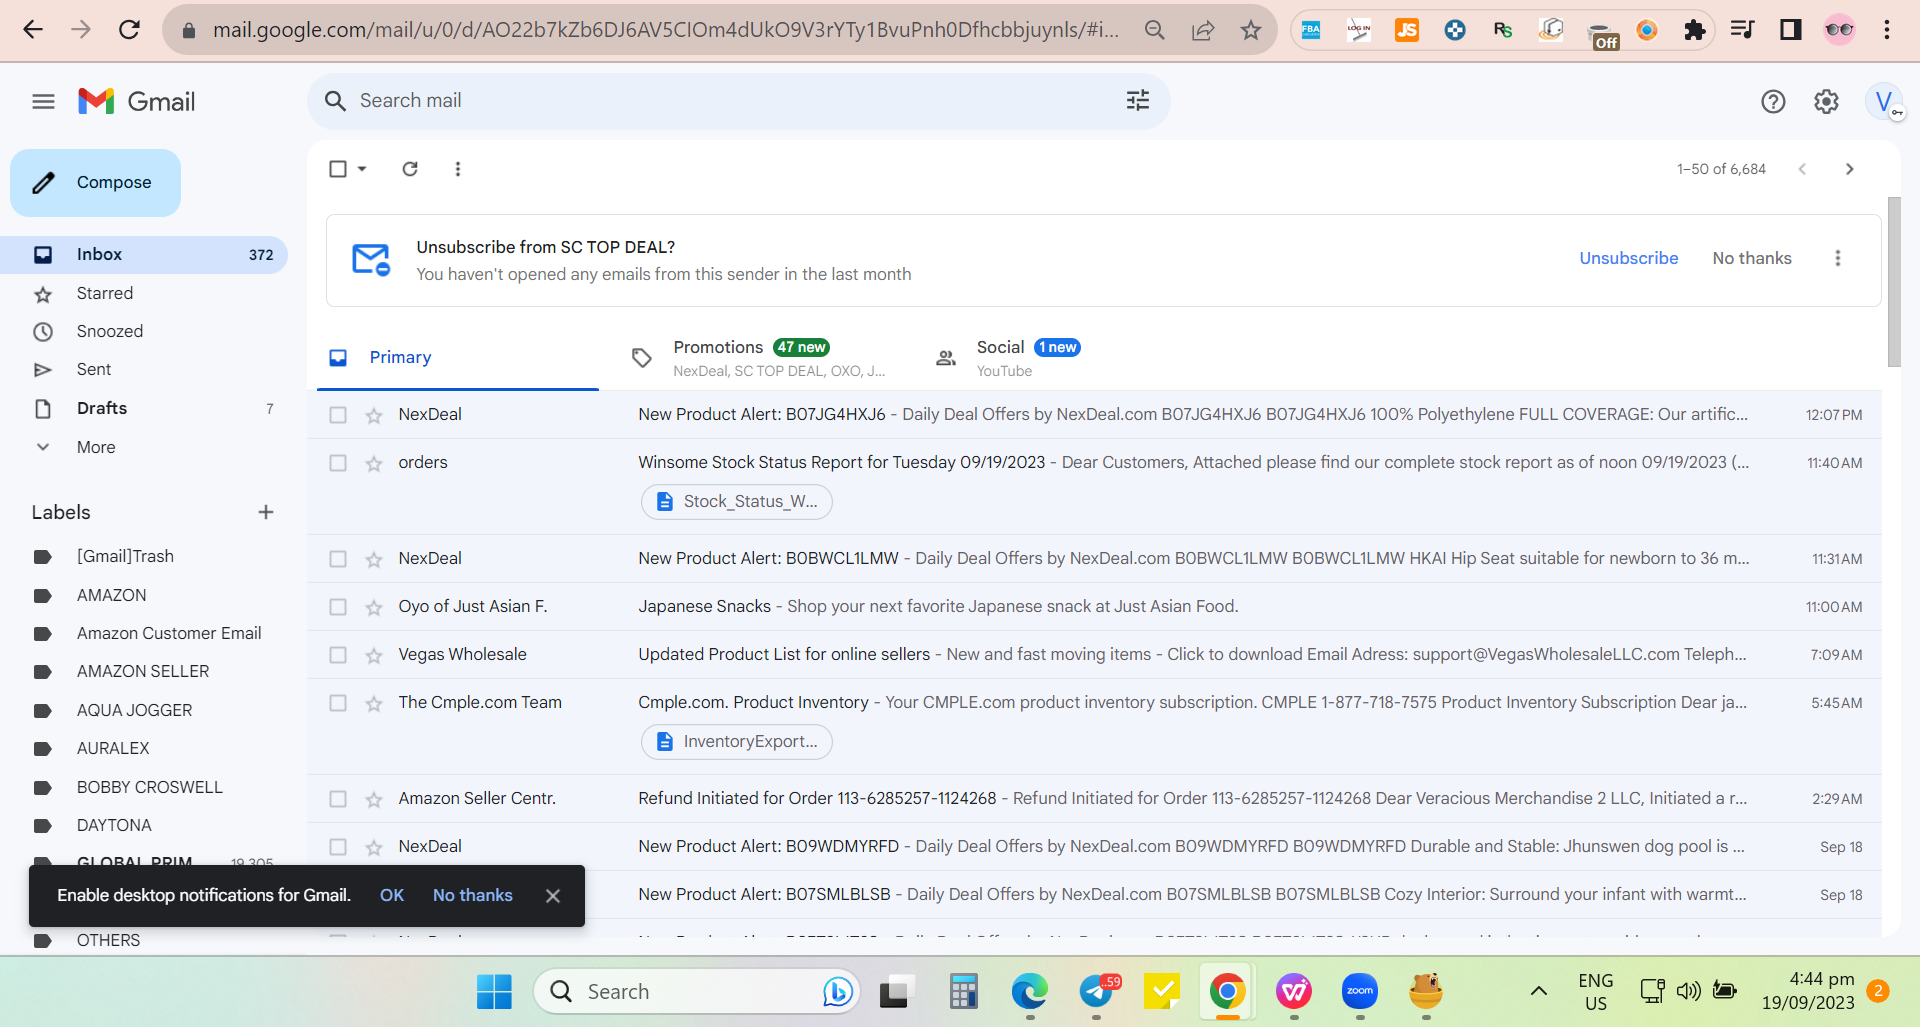Check the NexDeal B09WDMYRFD email checkbox
Image resolution: width=1920 pixels, height=1027 pixels.
coord(338,847)
